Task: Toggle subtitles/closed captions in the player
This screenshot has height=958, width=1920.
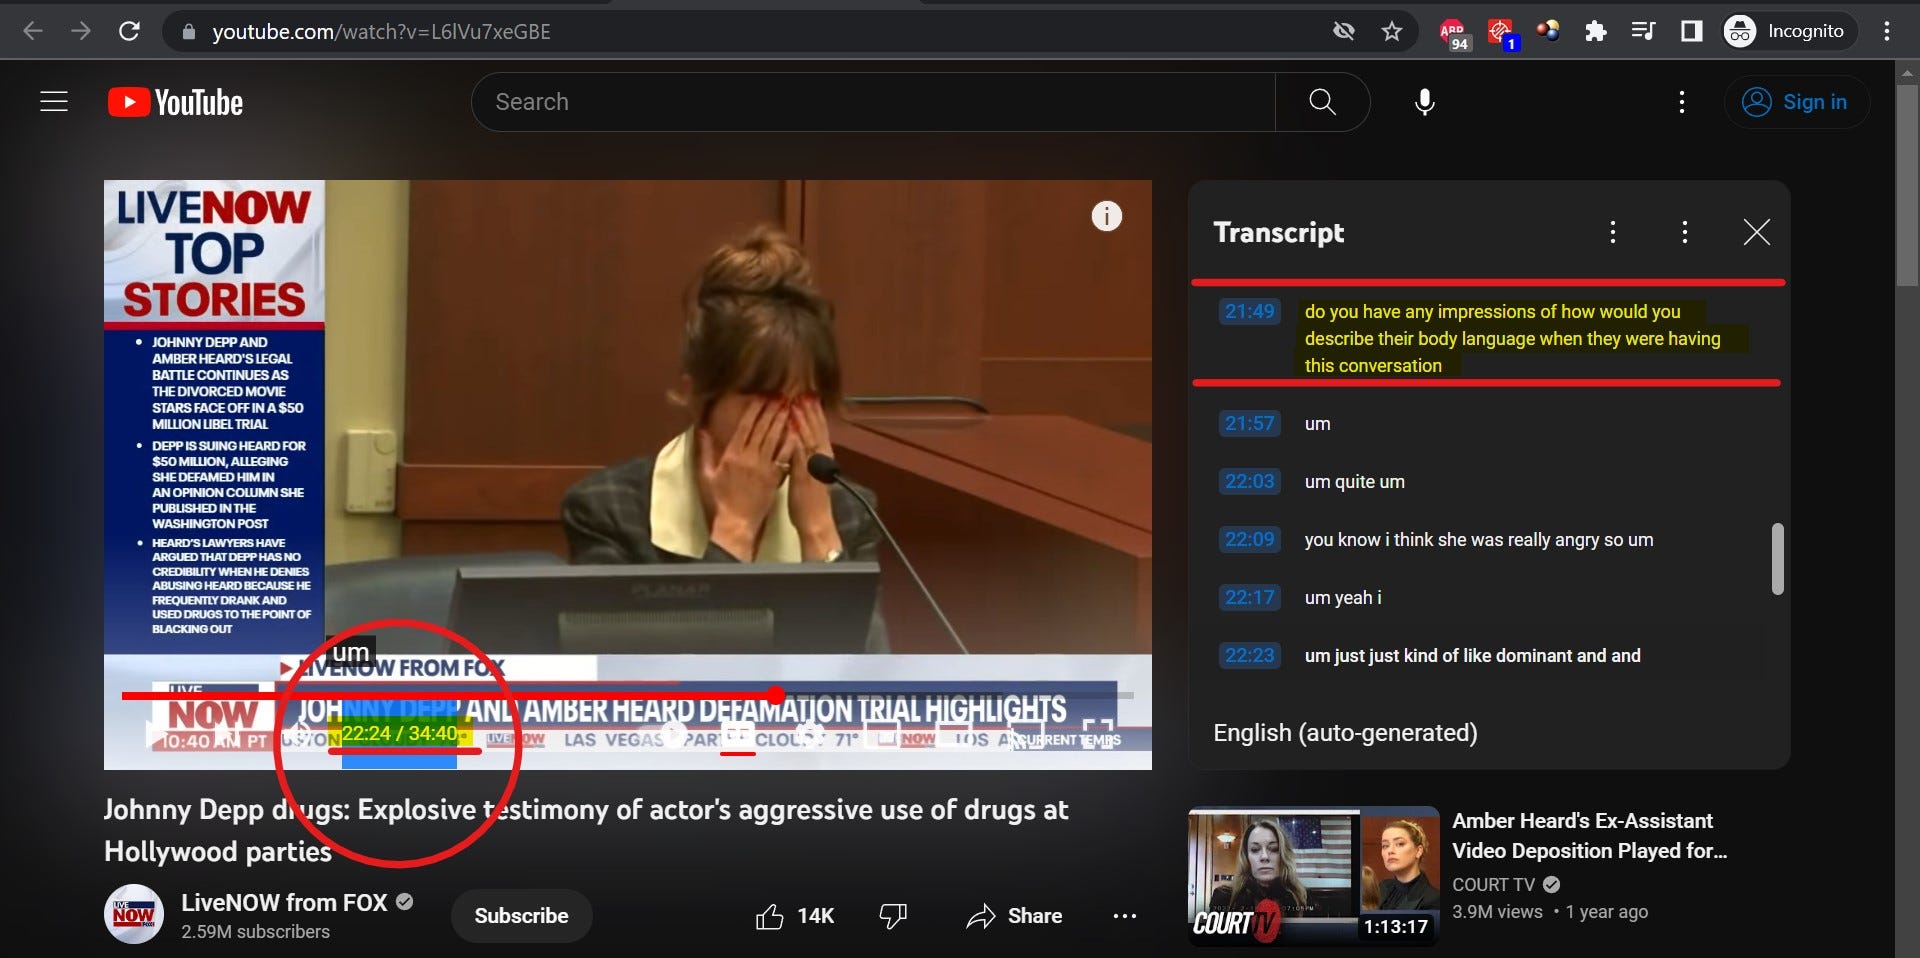Action: click(x=738, y=734)
